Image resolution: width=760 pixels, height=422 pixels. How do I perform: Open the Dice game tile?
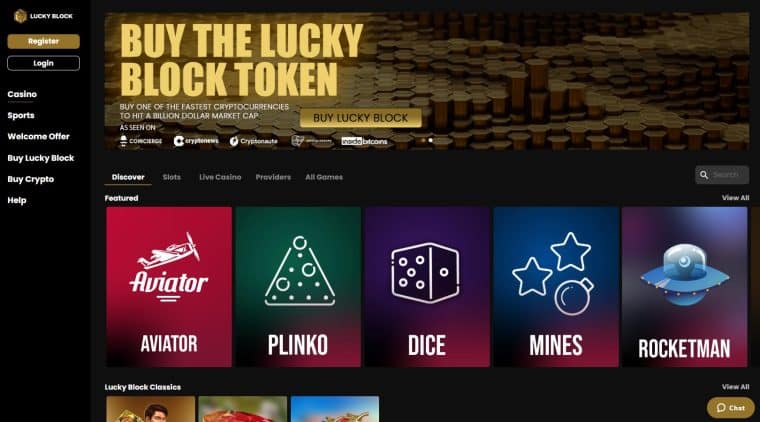[x=427, y=287]
